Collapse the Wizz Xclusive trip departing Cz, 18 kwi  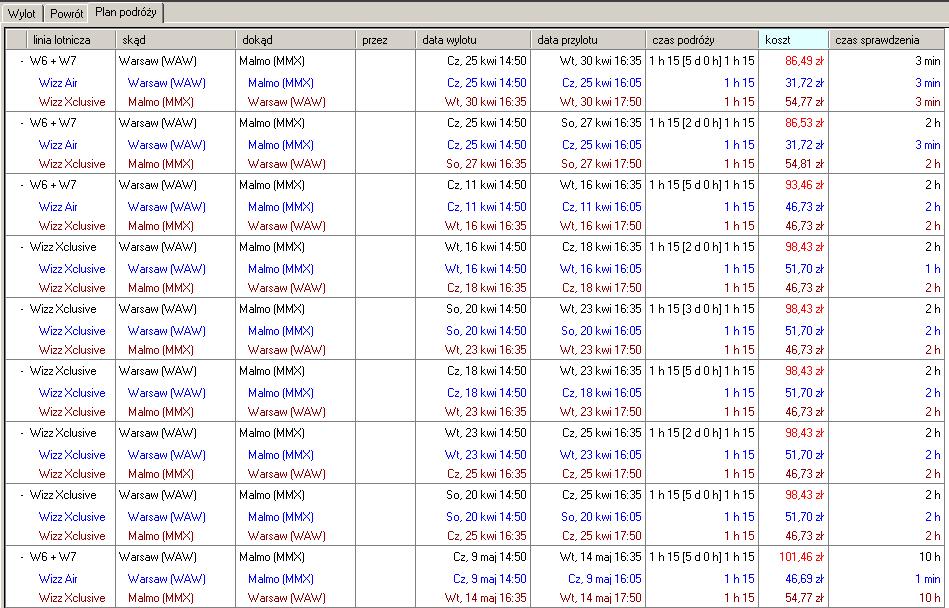(22, 371)
